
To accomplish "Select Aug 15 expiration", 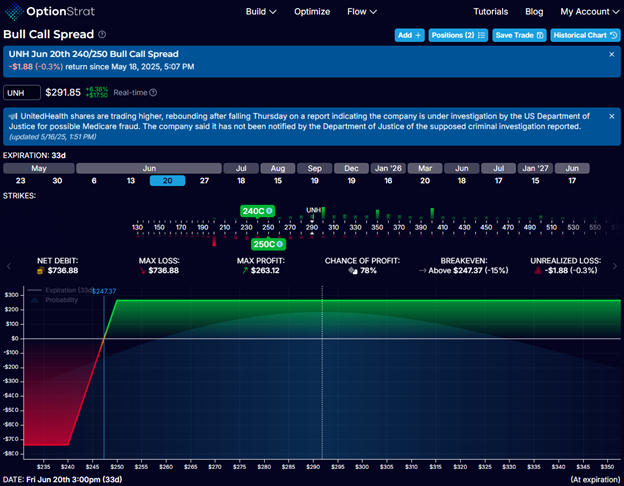I will pyautogui.click(x=278, y=181).
